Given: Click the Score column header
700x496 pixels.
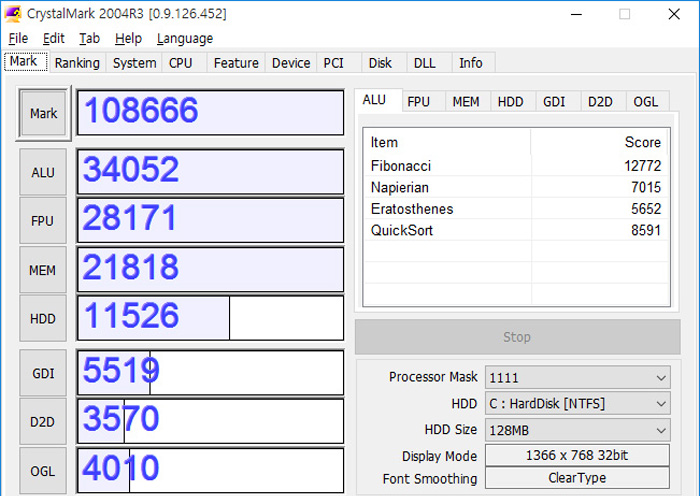Looking at the screenshot, I should pos(600,142).
